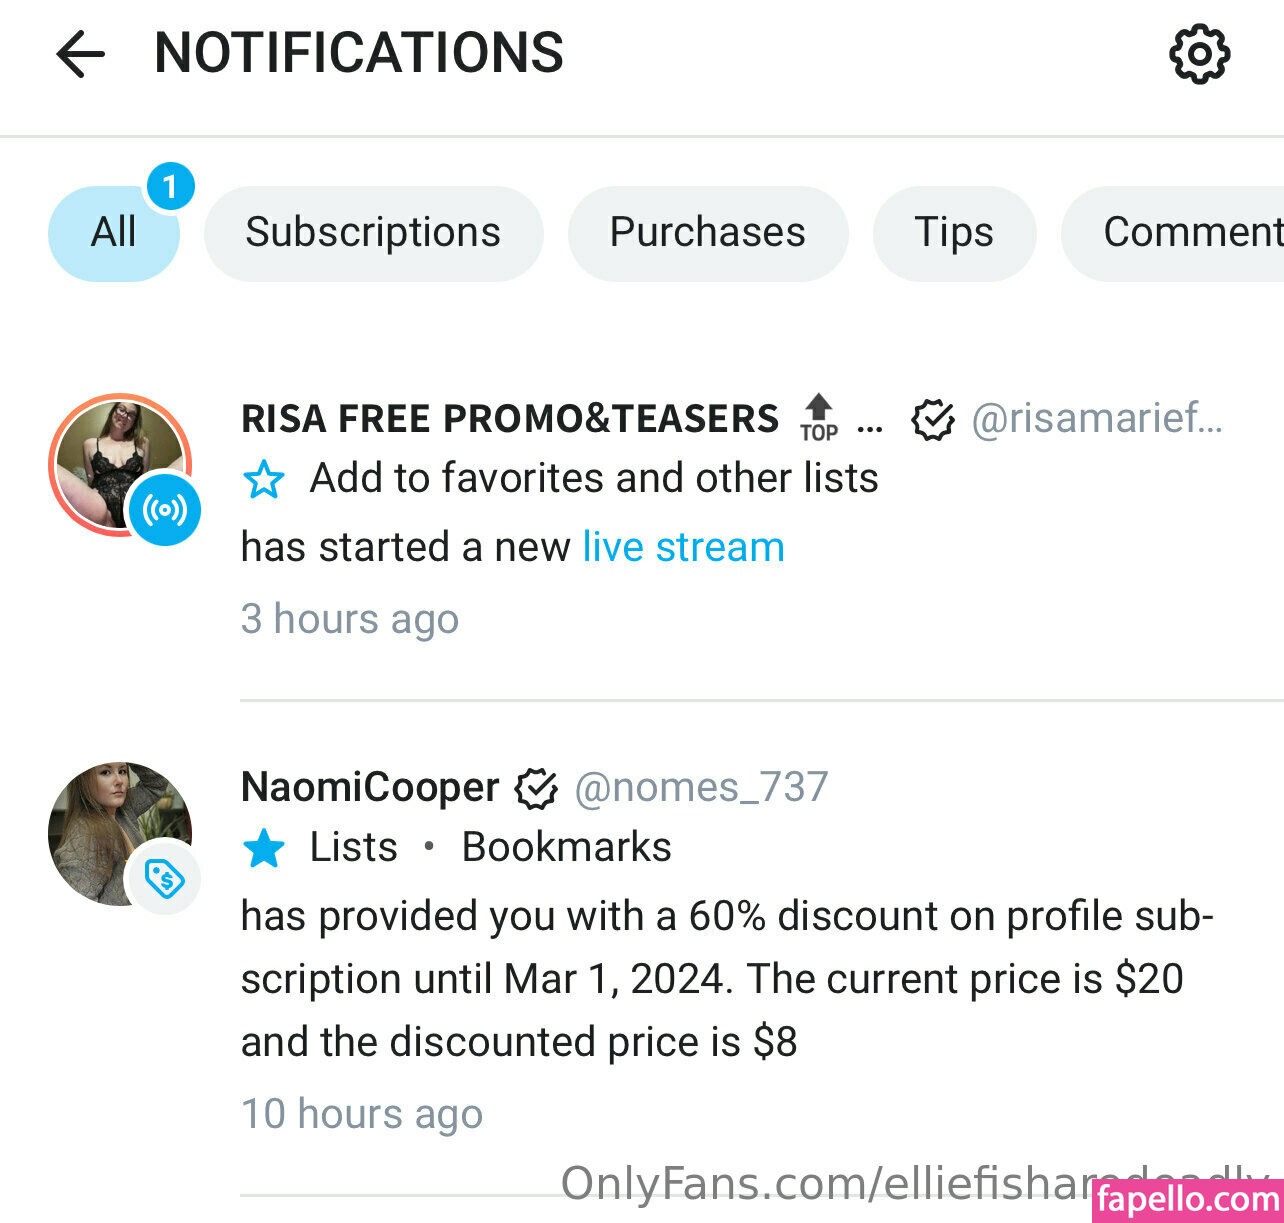Tap the TOP arrow emoji icon

pos(818,418)
